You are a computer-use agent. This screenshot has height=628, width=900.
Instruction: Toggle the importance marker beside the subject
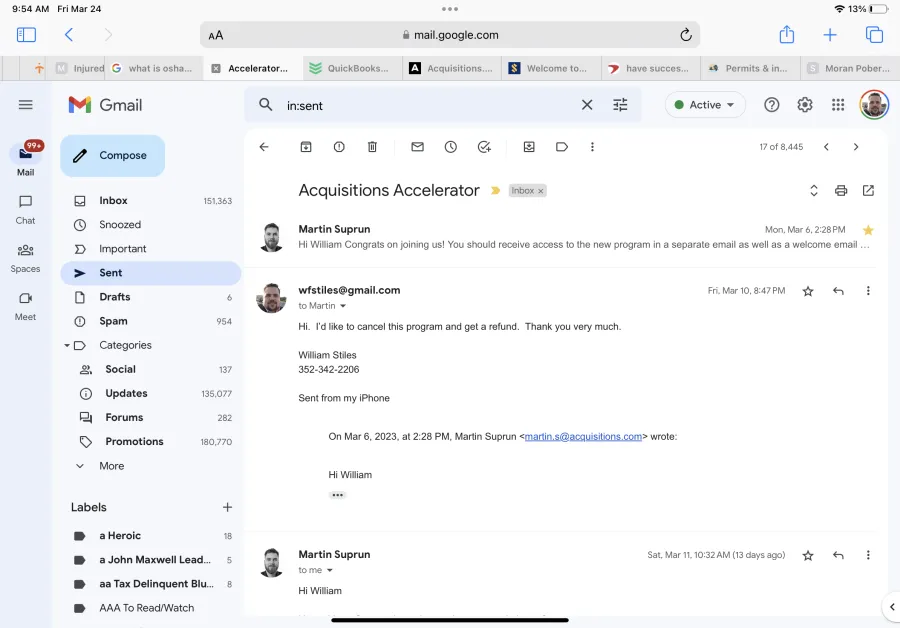point(495,191)
